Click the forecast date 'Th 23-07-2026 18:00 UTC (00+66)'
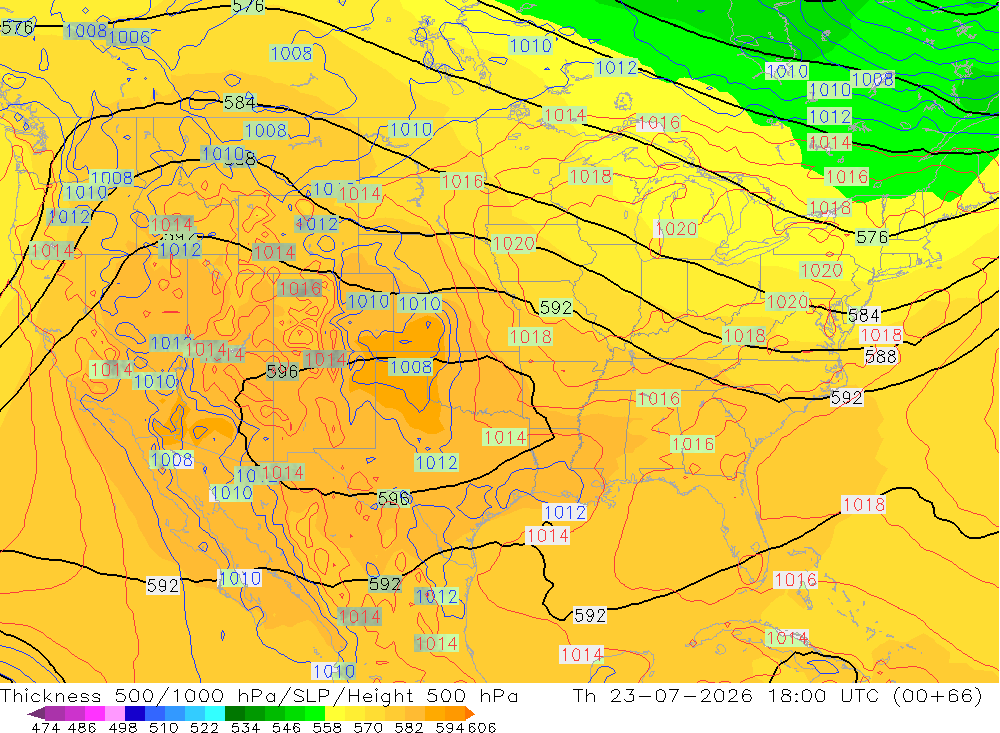1000x733 pixels. [x=777, y=695]
